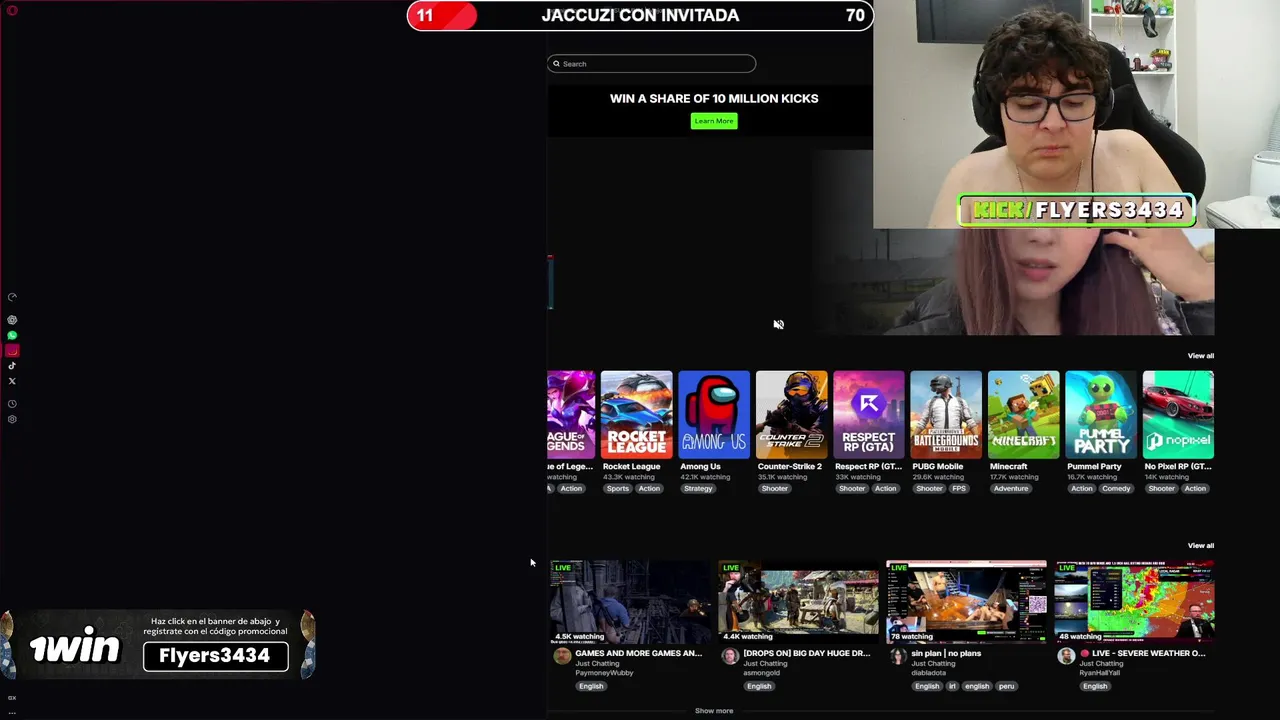Image resolution: width=1280 pixels, height=720 pixels.
Task: Open the RyanHallYall channel name
Action: coord(1099,673)
